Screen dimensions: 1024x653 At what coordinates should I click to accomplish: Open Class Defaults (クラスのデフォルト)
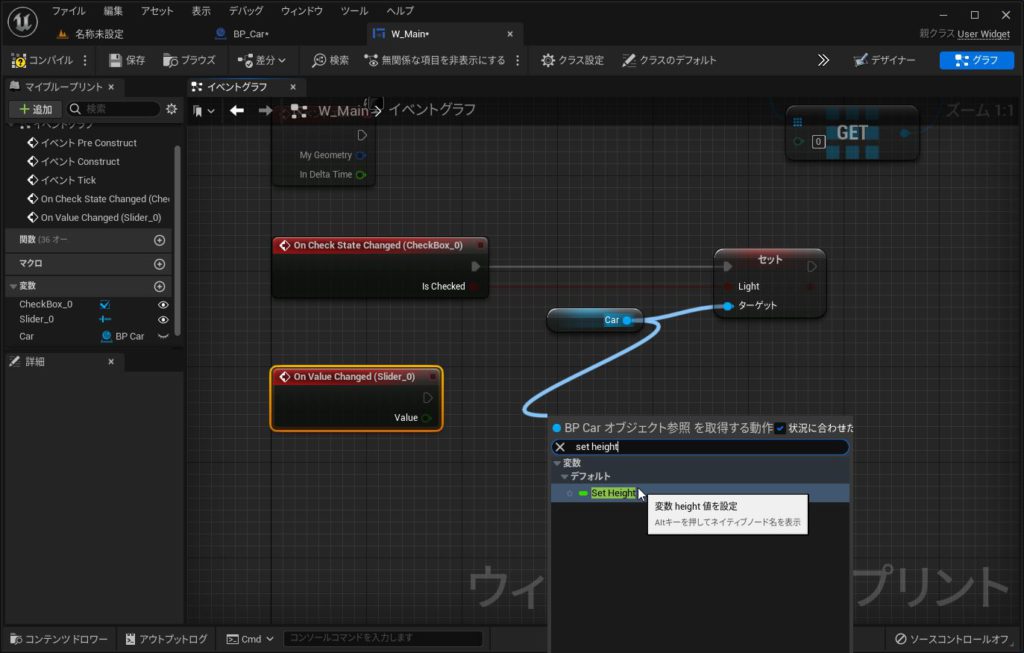tap(669, 60)
